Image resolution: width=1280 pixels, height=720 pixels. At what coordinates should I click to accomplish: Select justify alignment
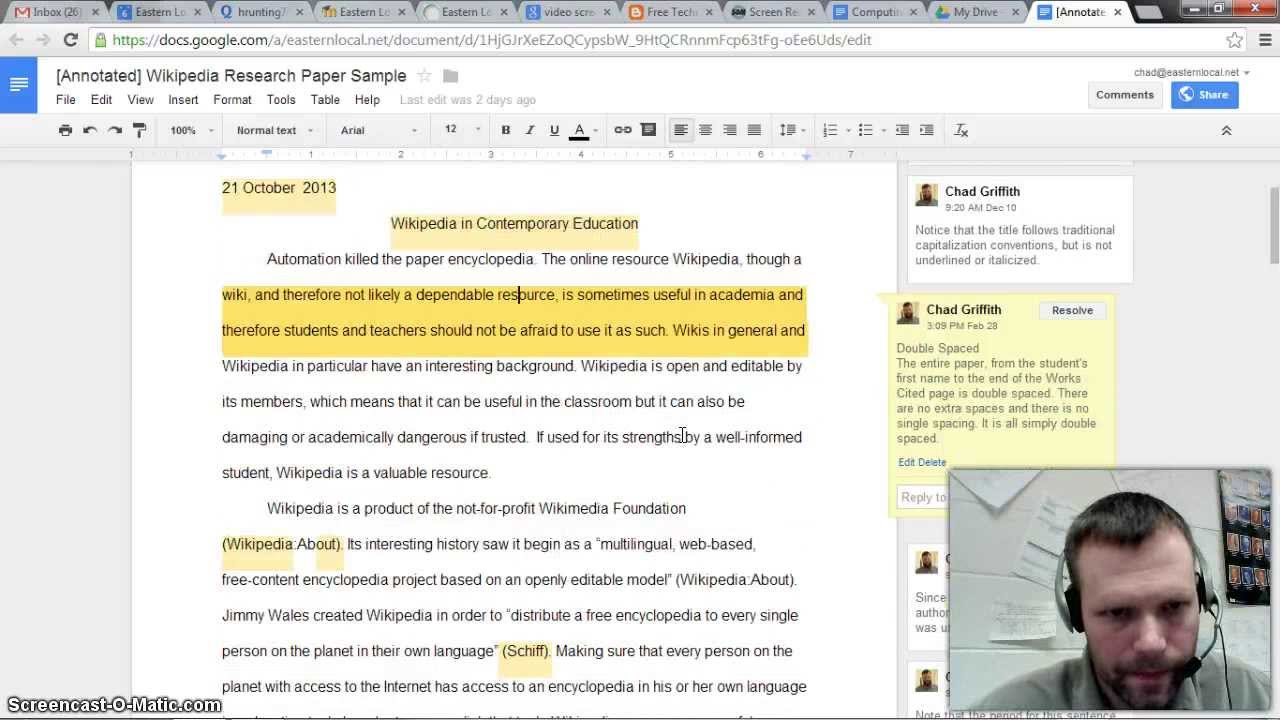[x=754, y=130]
